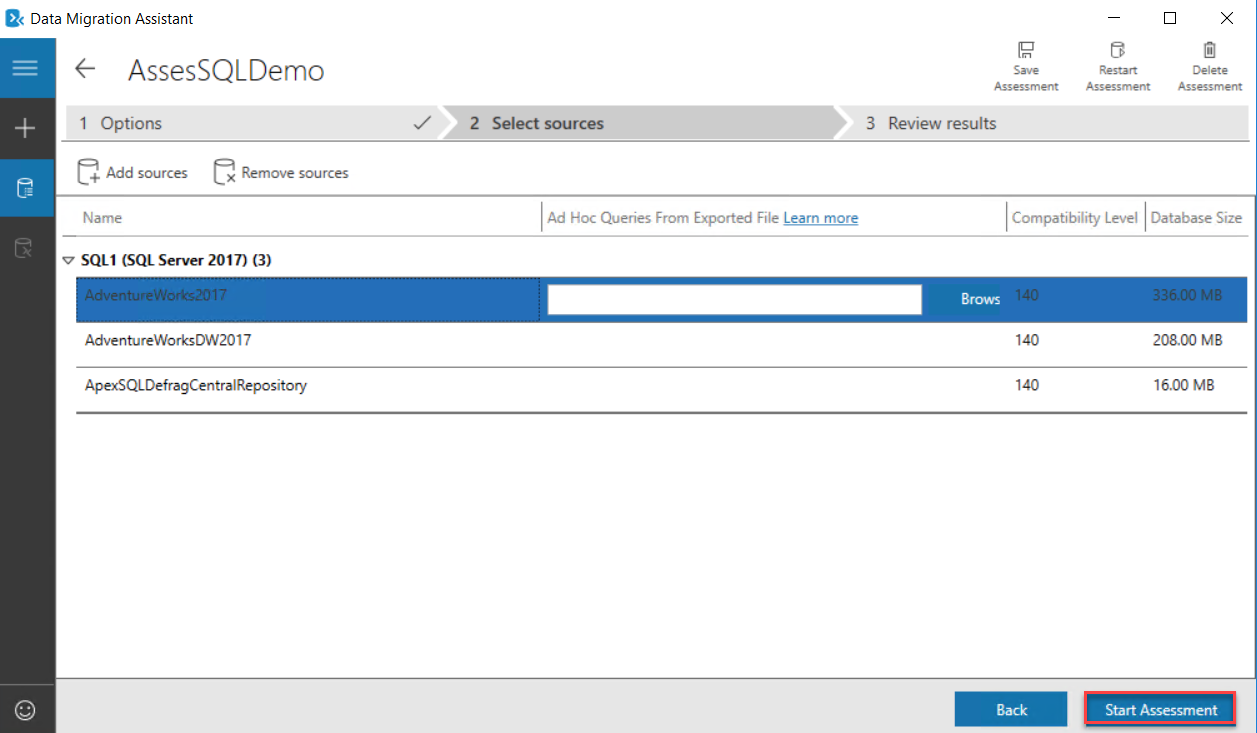Click Add sources toolbar button
This screenshot has width=1257, height=733.
pyautogui.click(x=133, y=172)
